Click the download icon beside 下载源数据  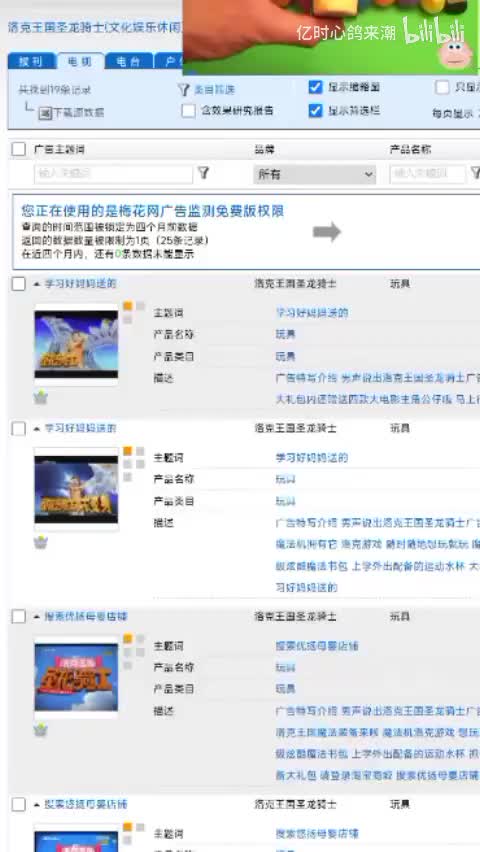(x=45, y=113)
